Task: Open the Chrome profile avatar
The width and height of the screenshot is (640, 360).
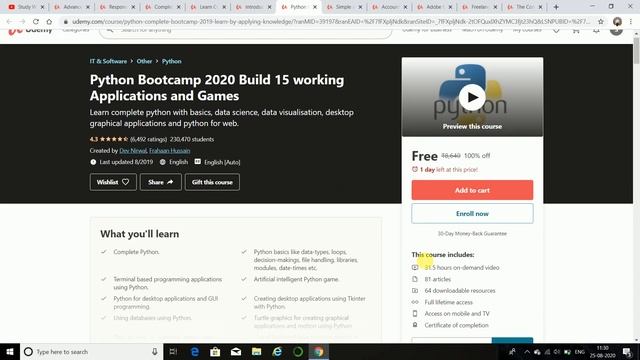Action: coord(617,21)
